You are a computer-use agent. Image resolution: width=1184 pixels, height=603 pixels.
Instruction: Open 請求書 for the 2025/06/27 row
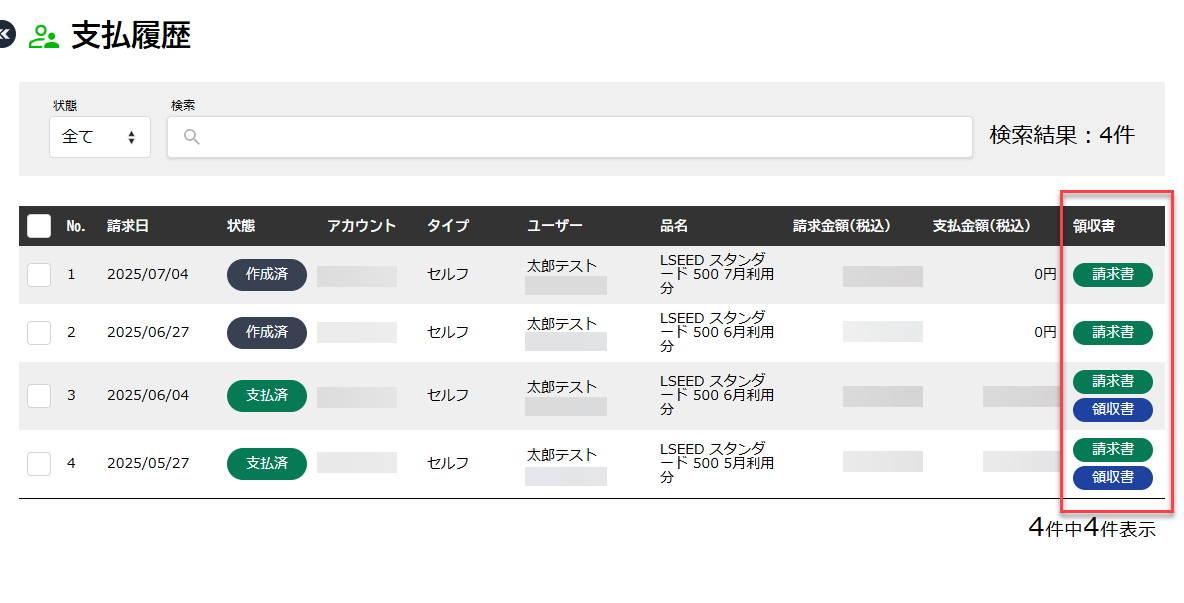(x=1112, y=332)
